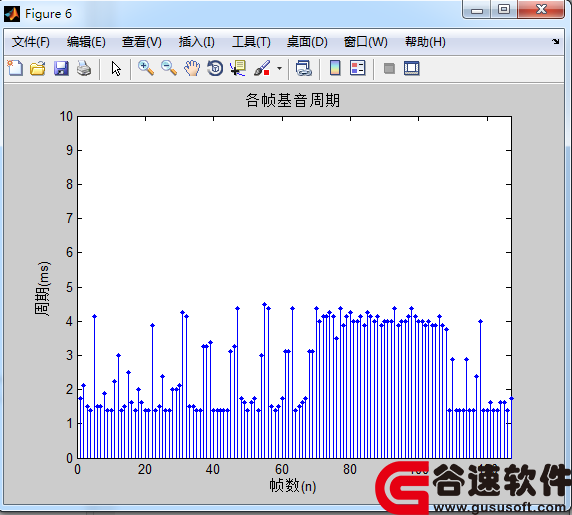Click the dock figure arrow in the menu bar
Screen dimensions: 572x515
click(x=555, y=42)
